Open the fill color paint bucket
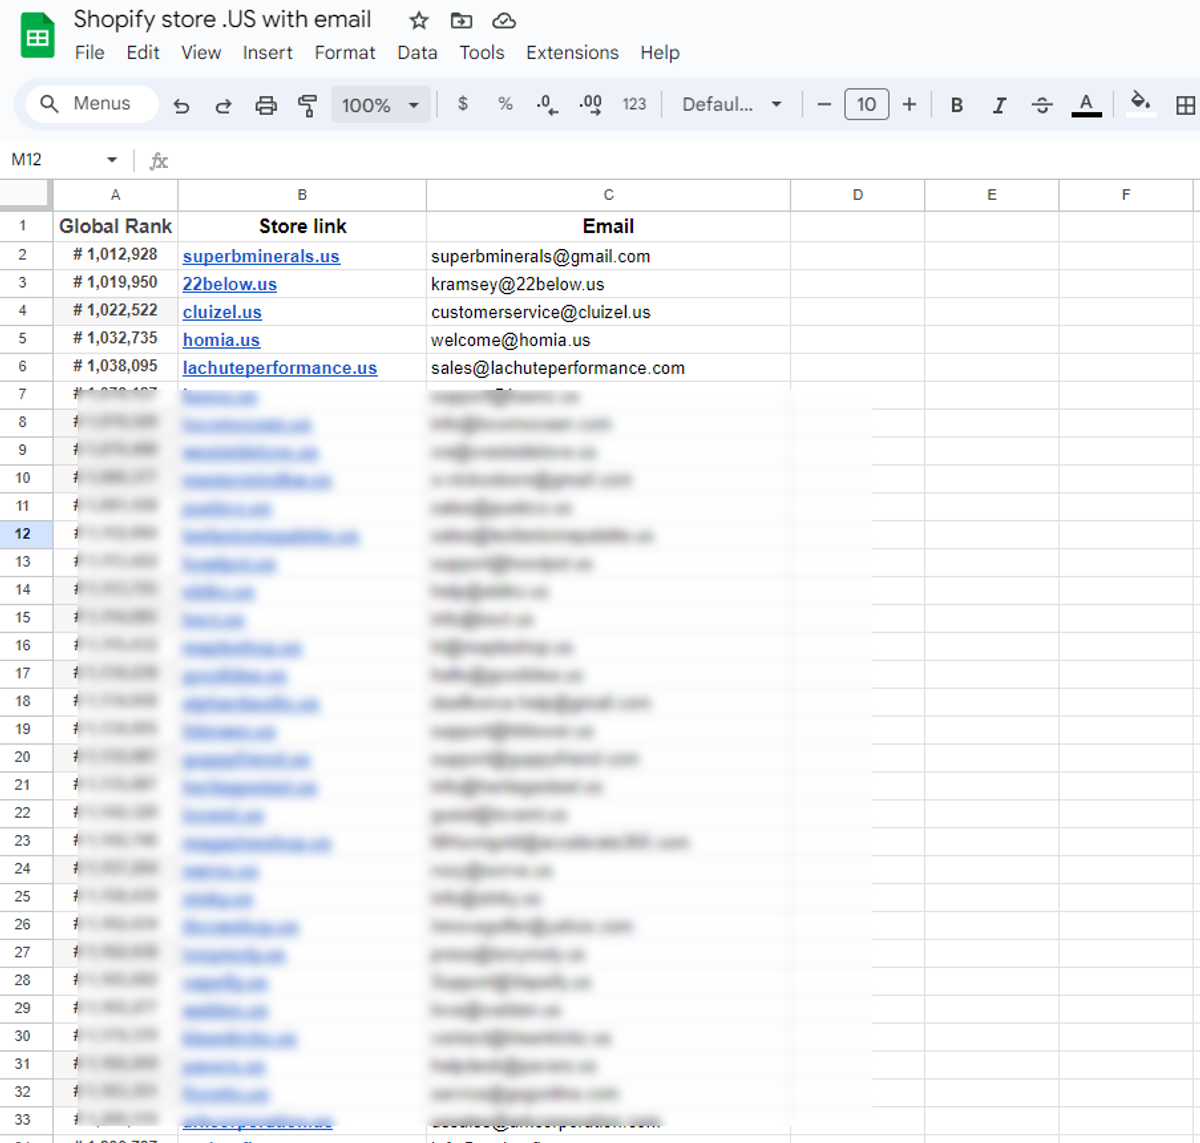Screen dimensions: 1200x1143 click(x=1140, y=103)
